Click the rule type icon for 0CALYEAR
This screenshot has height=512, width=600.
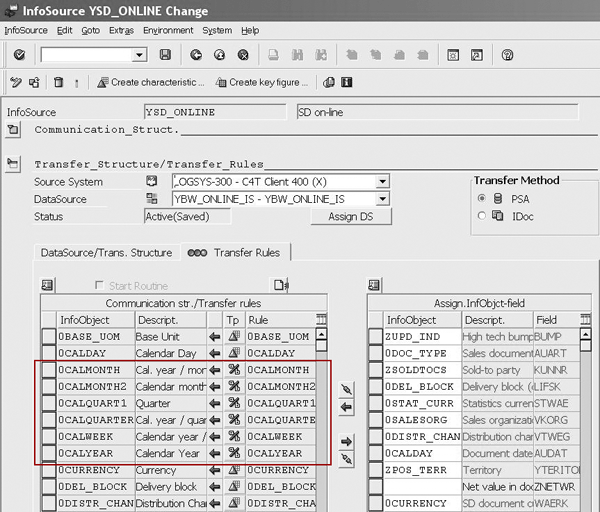234,453
